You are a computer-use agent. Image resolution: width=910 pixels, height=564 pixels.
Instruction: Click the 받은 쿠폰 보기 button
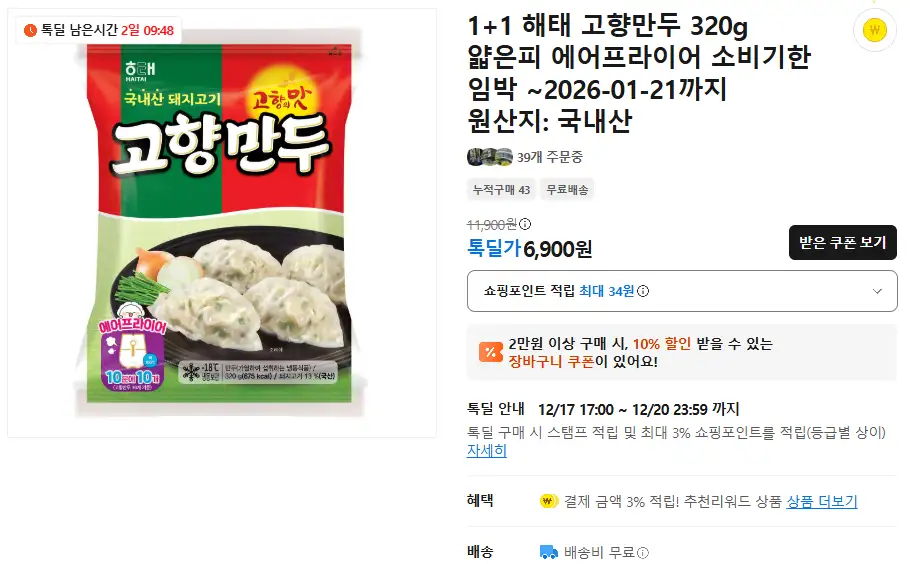coord(843,243)
